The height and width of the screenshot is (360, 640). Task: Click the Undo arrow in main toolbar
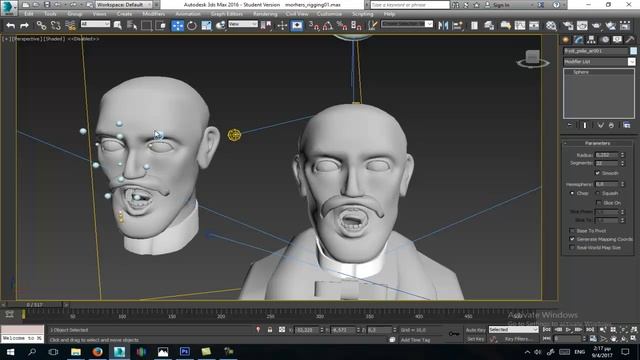pyautogui.click(x=11, y=26)
